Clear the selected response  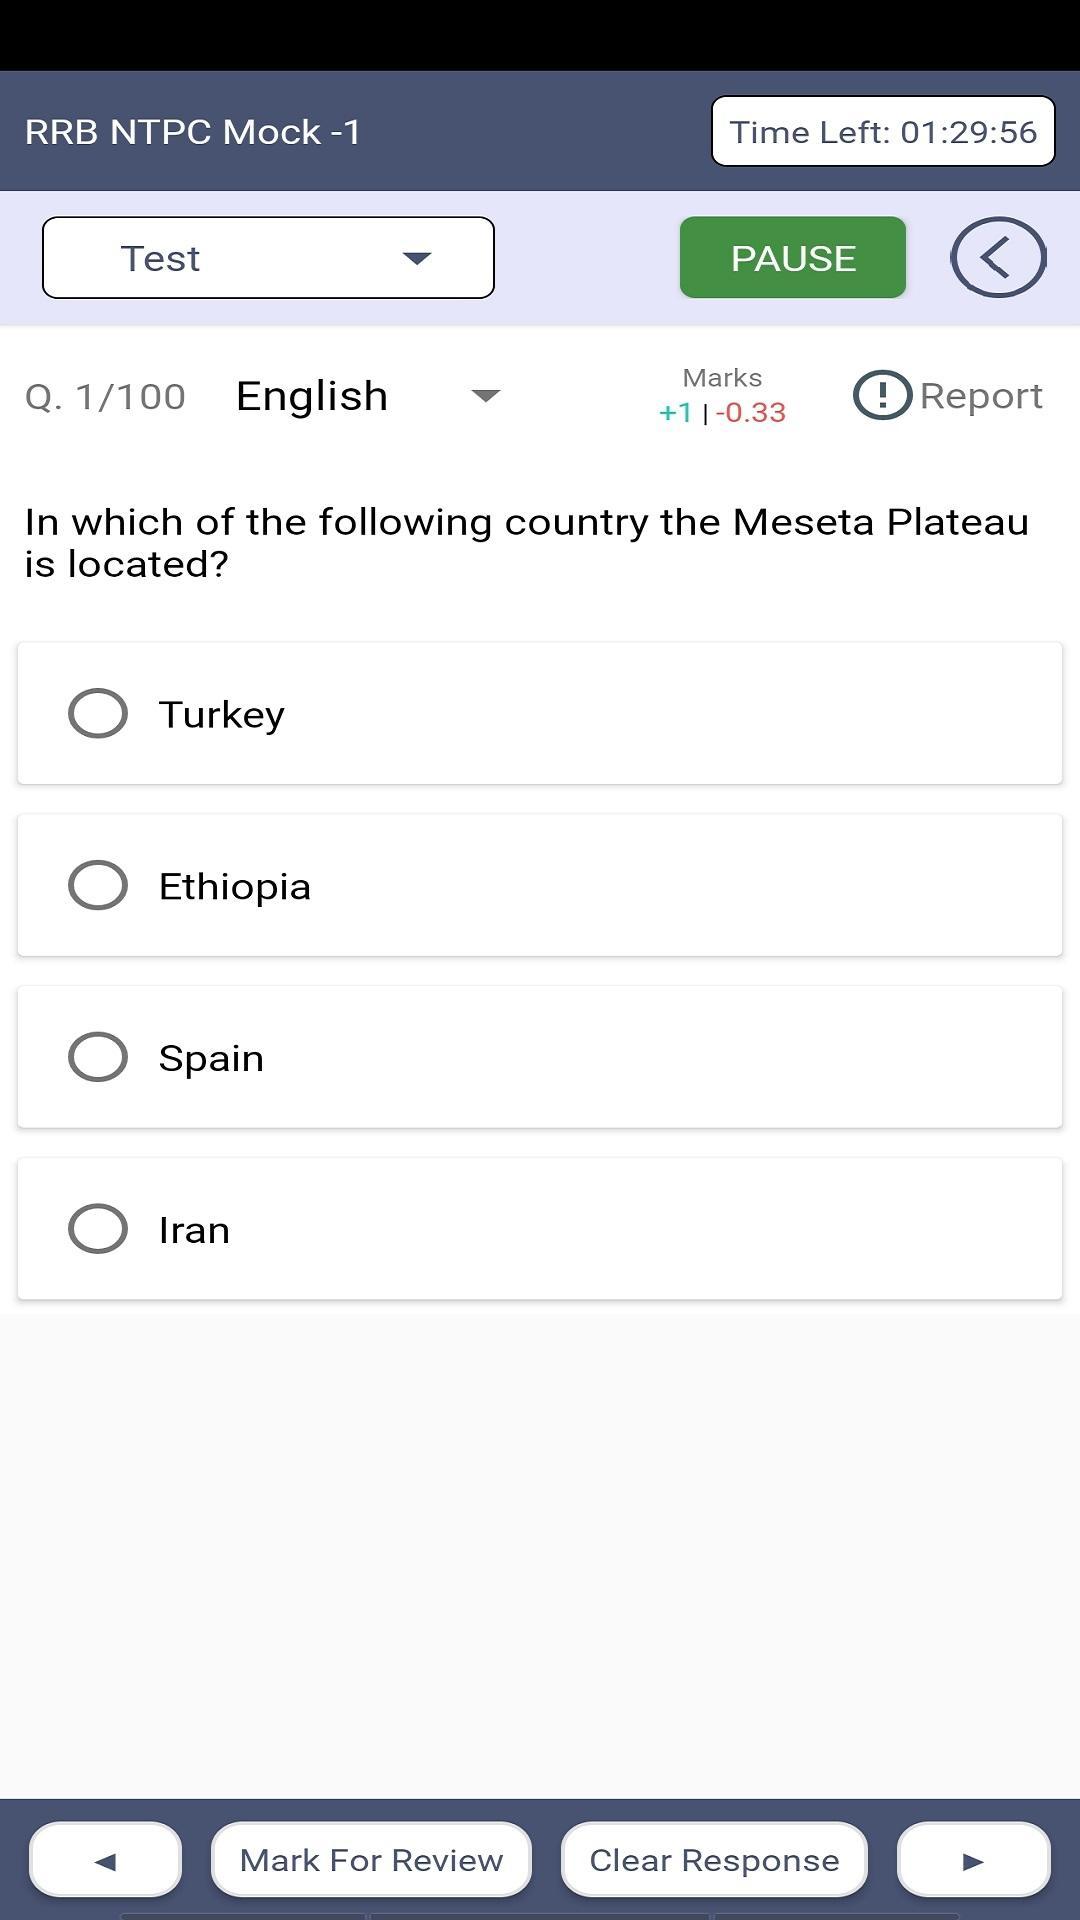pyautogui.click(x=714, y=1859)
